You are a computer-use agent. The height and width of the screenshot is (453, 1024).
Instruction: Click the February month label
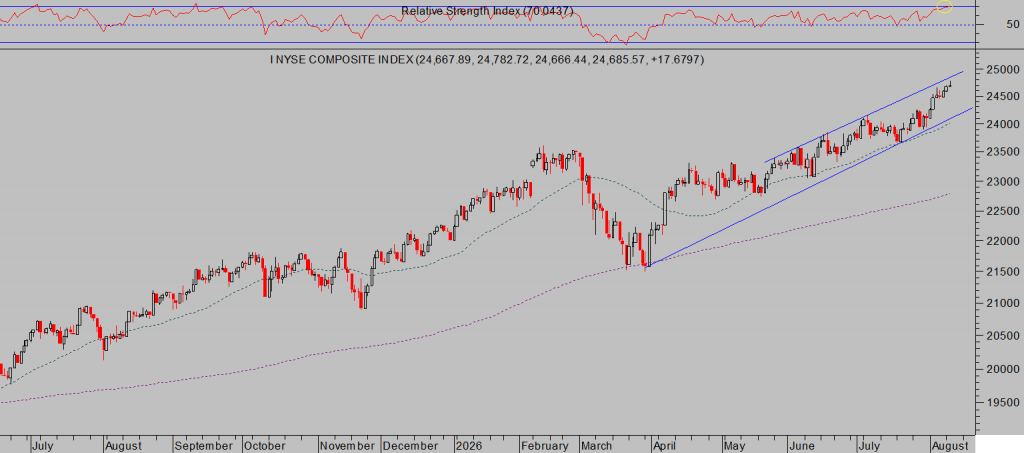545,446
